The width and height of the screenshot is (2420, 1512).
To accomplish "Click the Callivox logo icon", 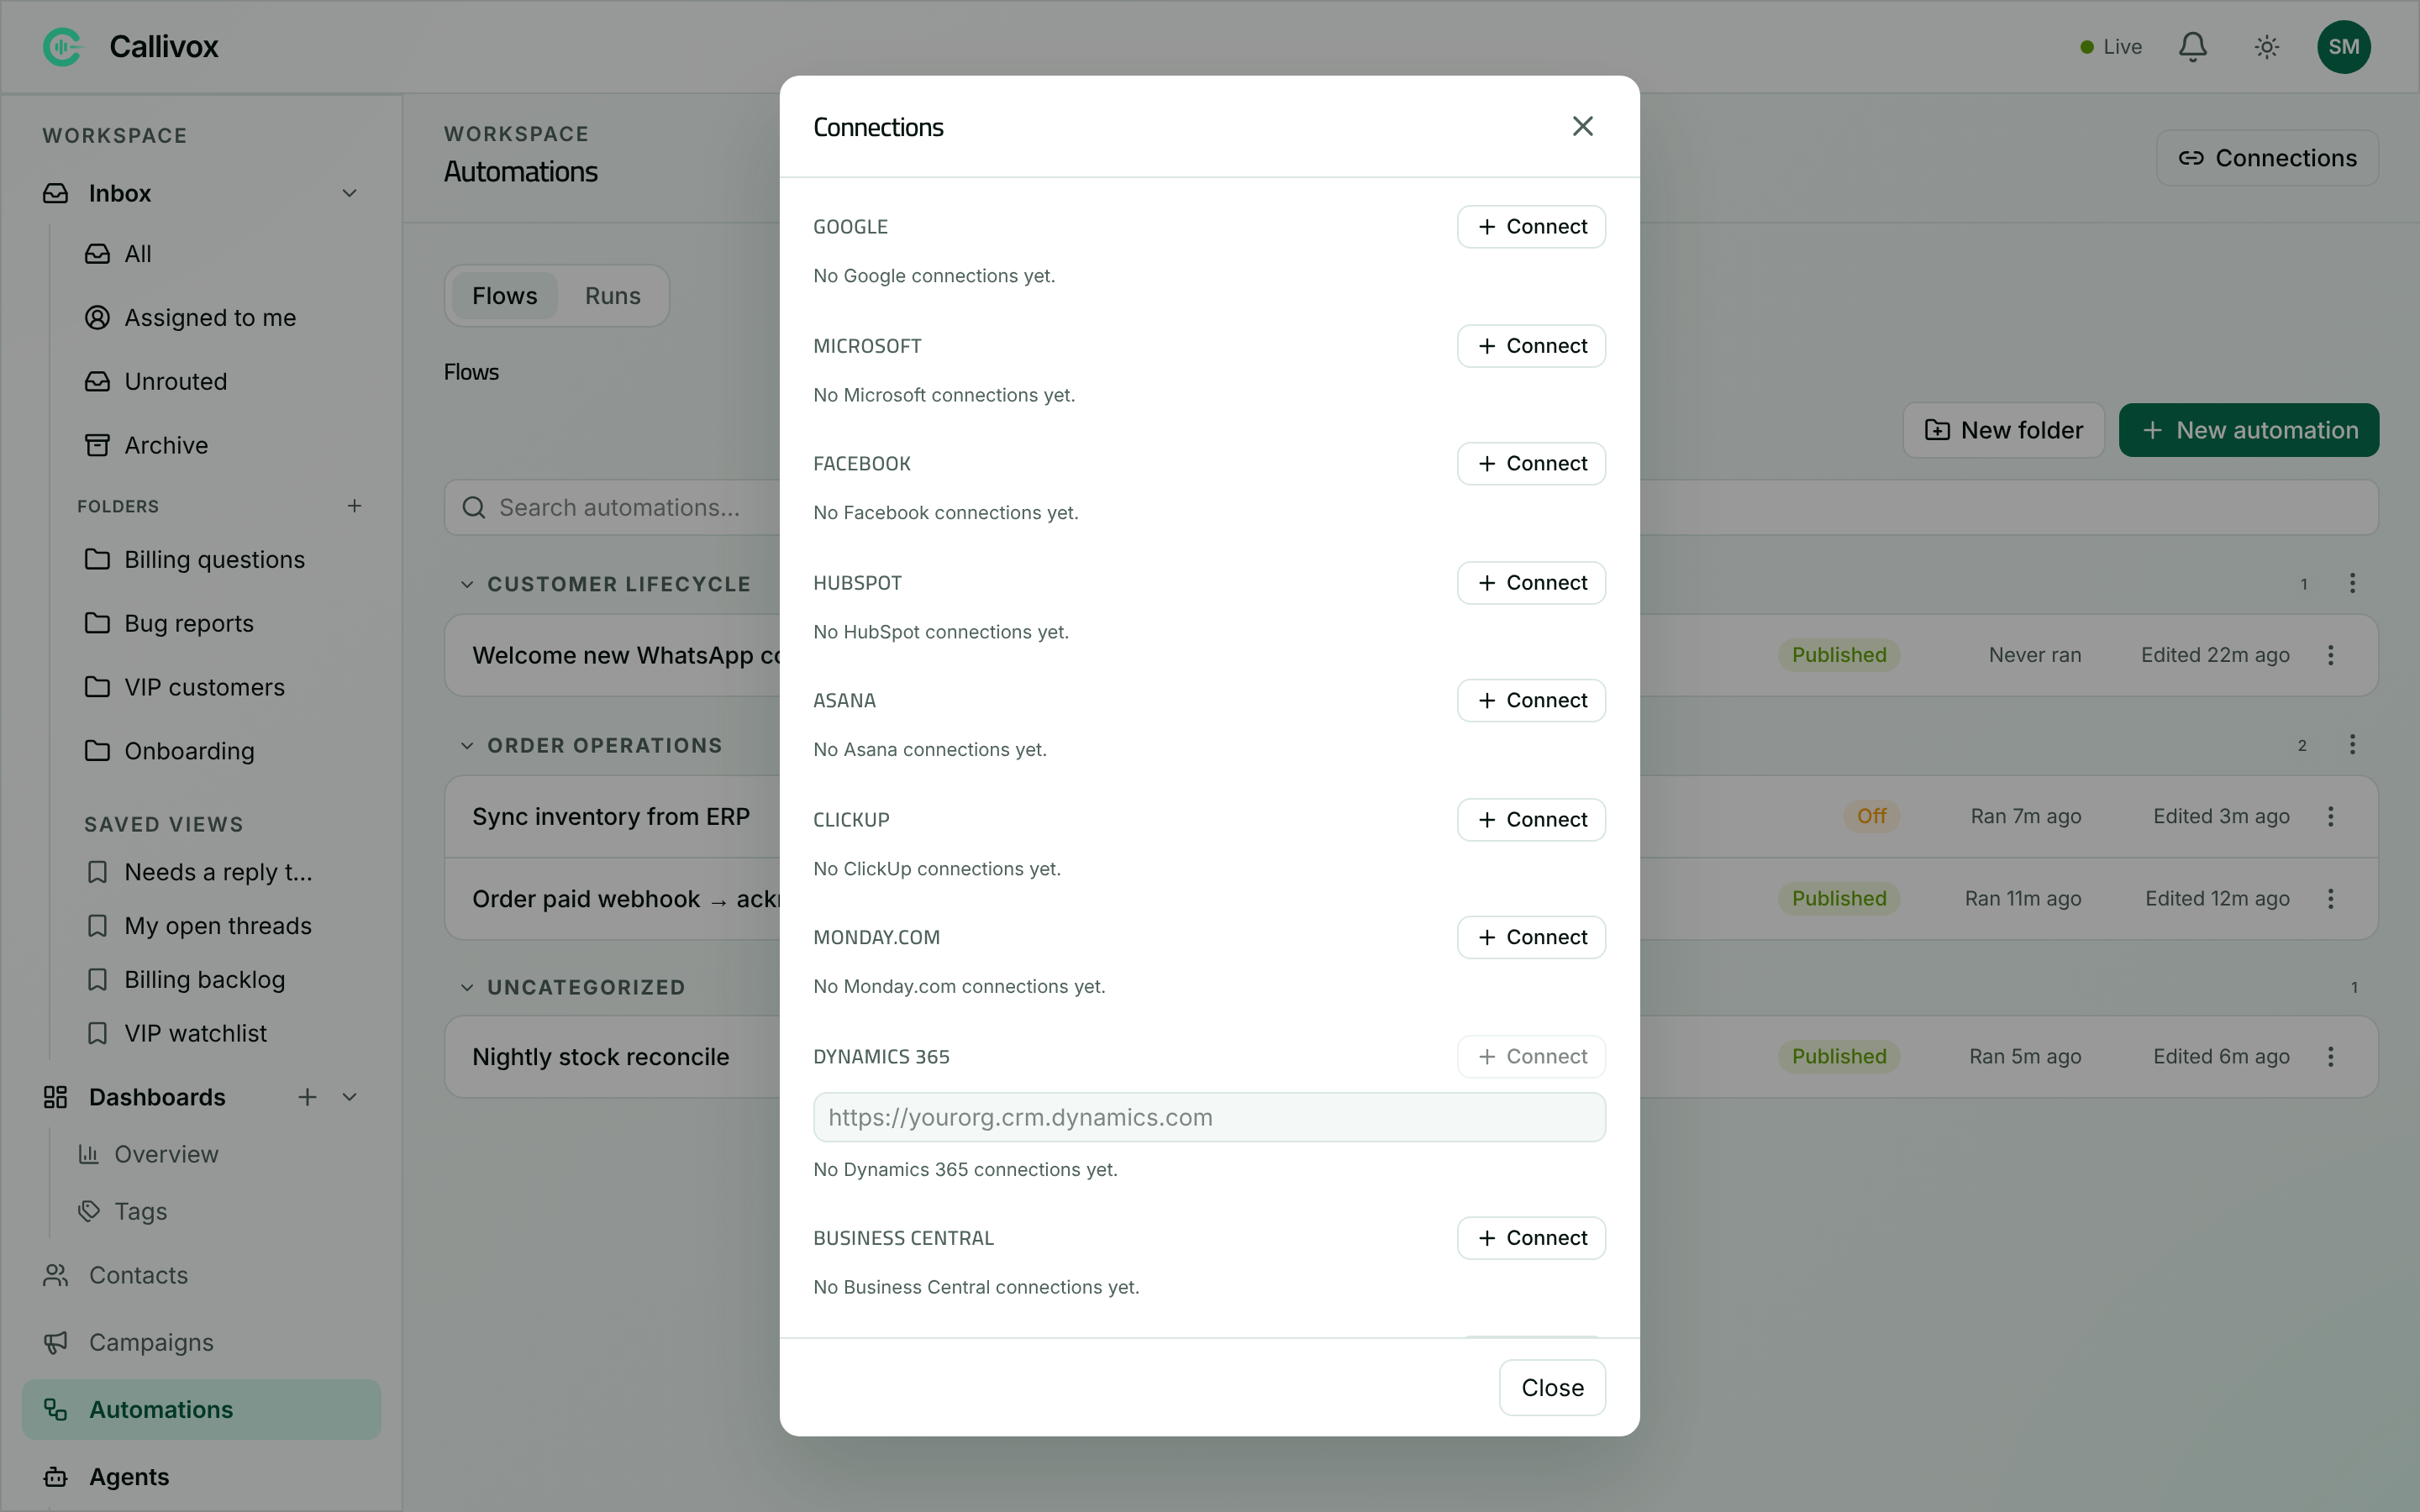I will pos(62,47).
